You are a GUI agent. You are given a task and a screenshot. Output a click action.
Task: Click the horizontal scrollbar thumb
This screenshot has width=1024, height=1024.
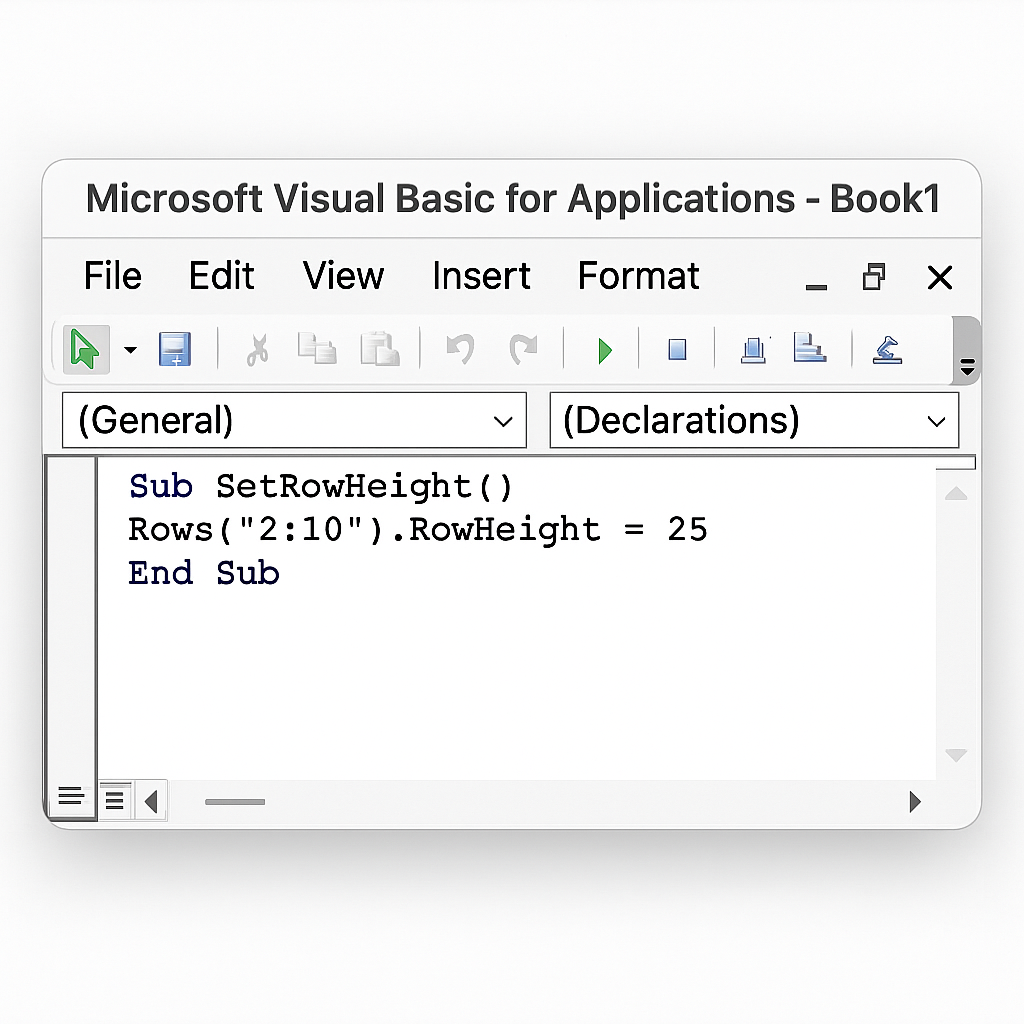point(235,801)
